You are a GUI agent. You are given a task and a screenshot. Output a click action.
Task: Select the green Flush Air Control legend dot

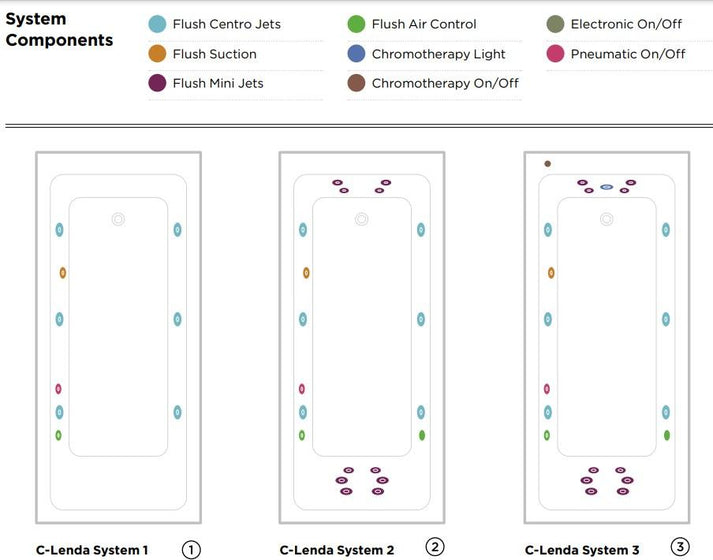[x=356, y=24]
